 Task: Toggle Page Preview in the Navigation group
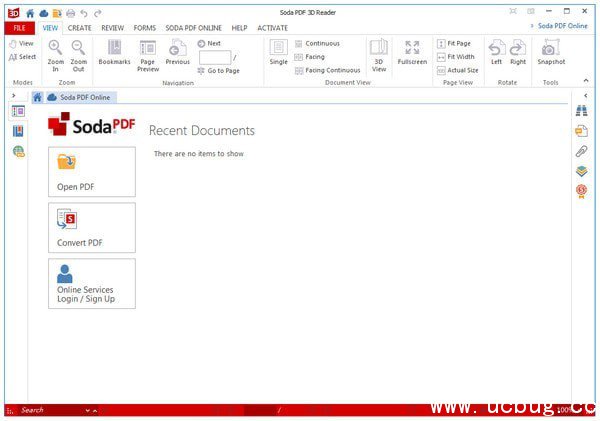[148, 56]
